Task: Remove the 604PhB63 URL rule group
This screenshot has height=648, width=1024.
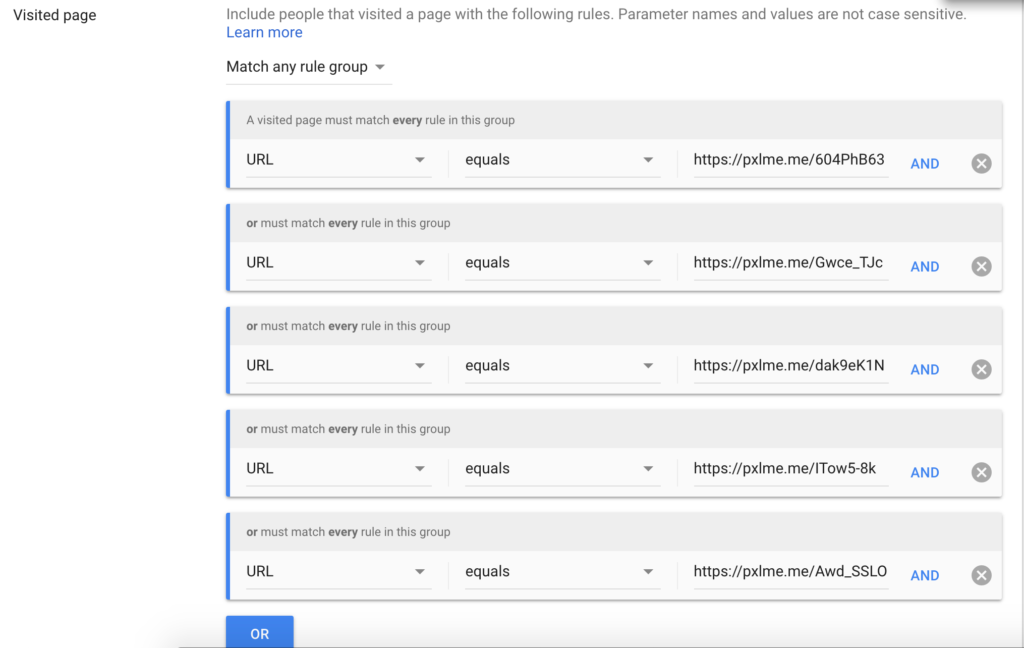Action: [981, 164]
